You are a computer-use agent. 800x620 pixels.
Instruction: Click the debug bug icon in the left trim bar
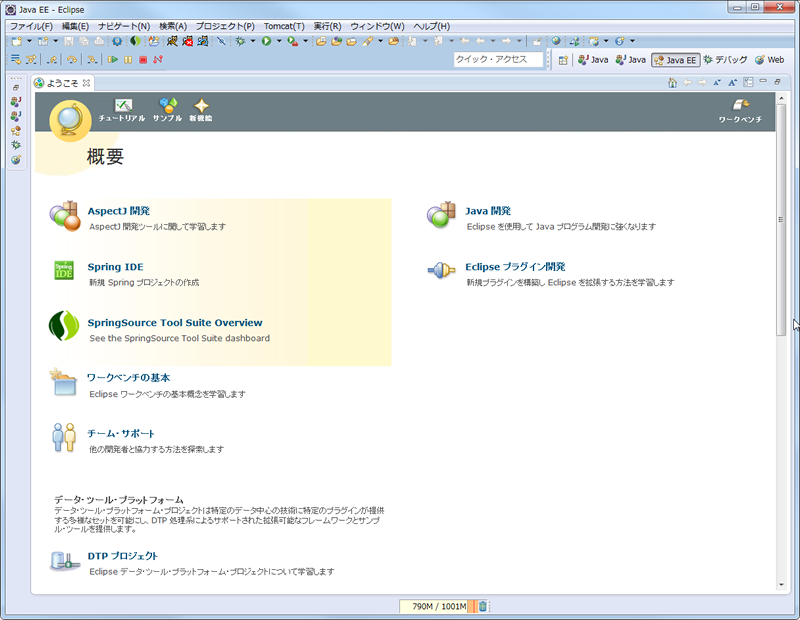(x=16, y=145)
